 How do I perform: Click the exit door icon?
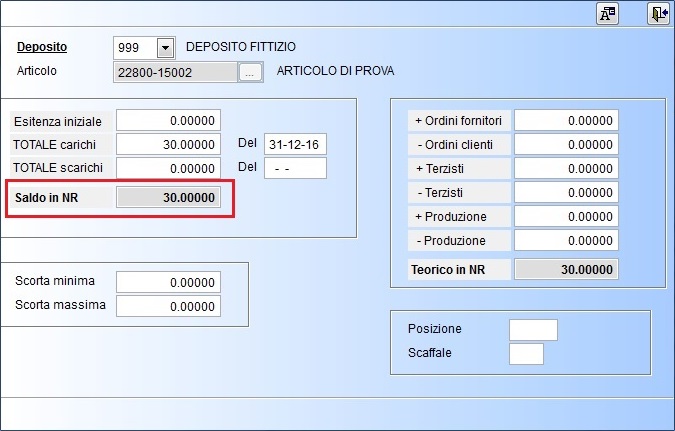point(658,13)
